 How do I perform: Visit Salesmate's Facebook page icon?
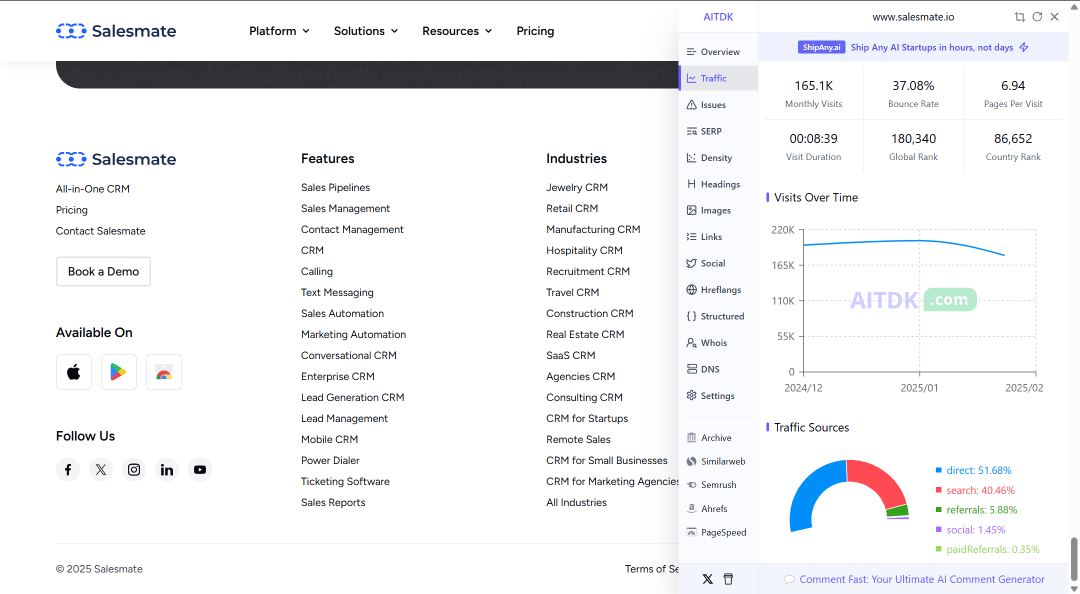tap(68, 469)
